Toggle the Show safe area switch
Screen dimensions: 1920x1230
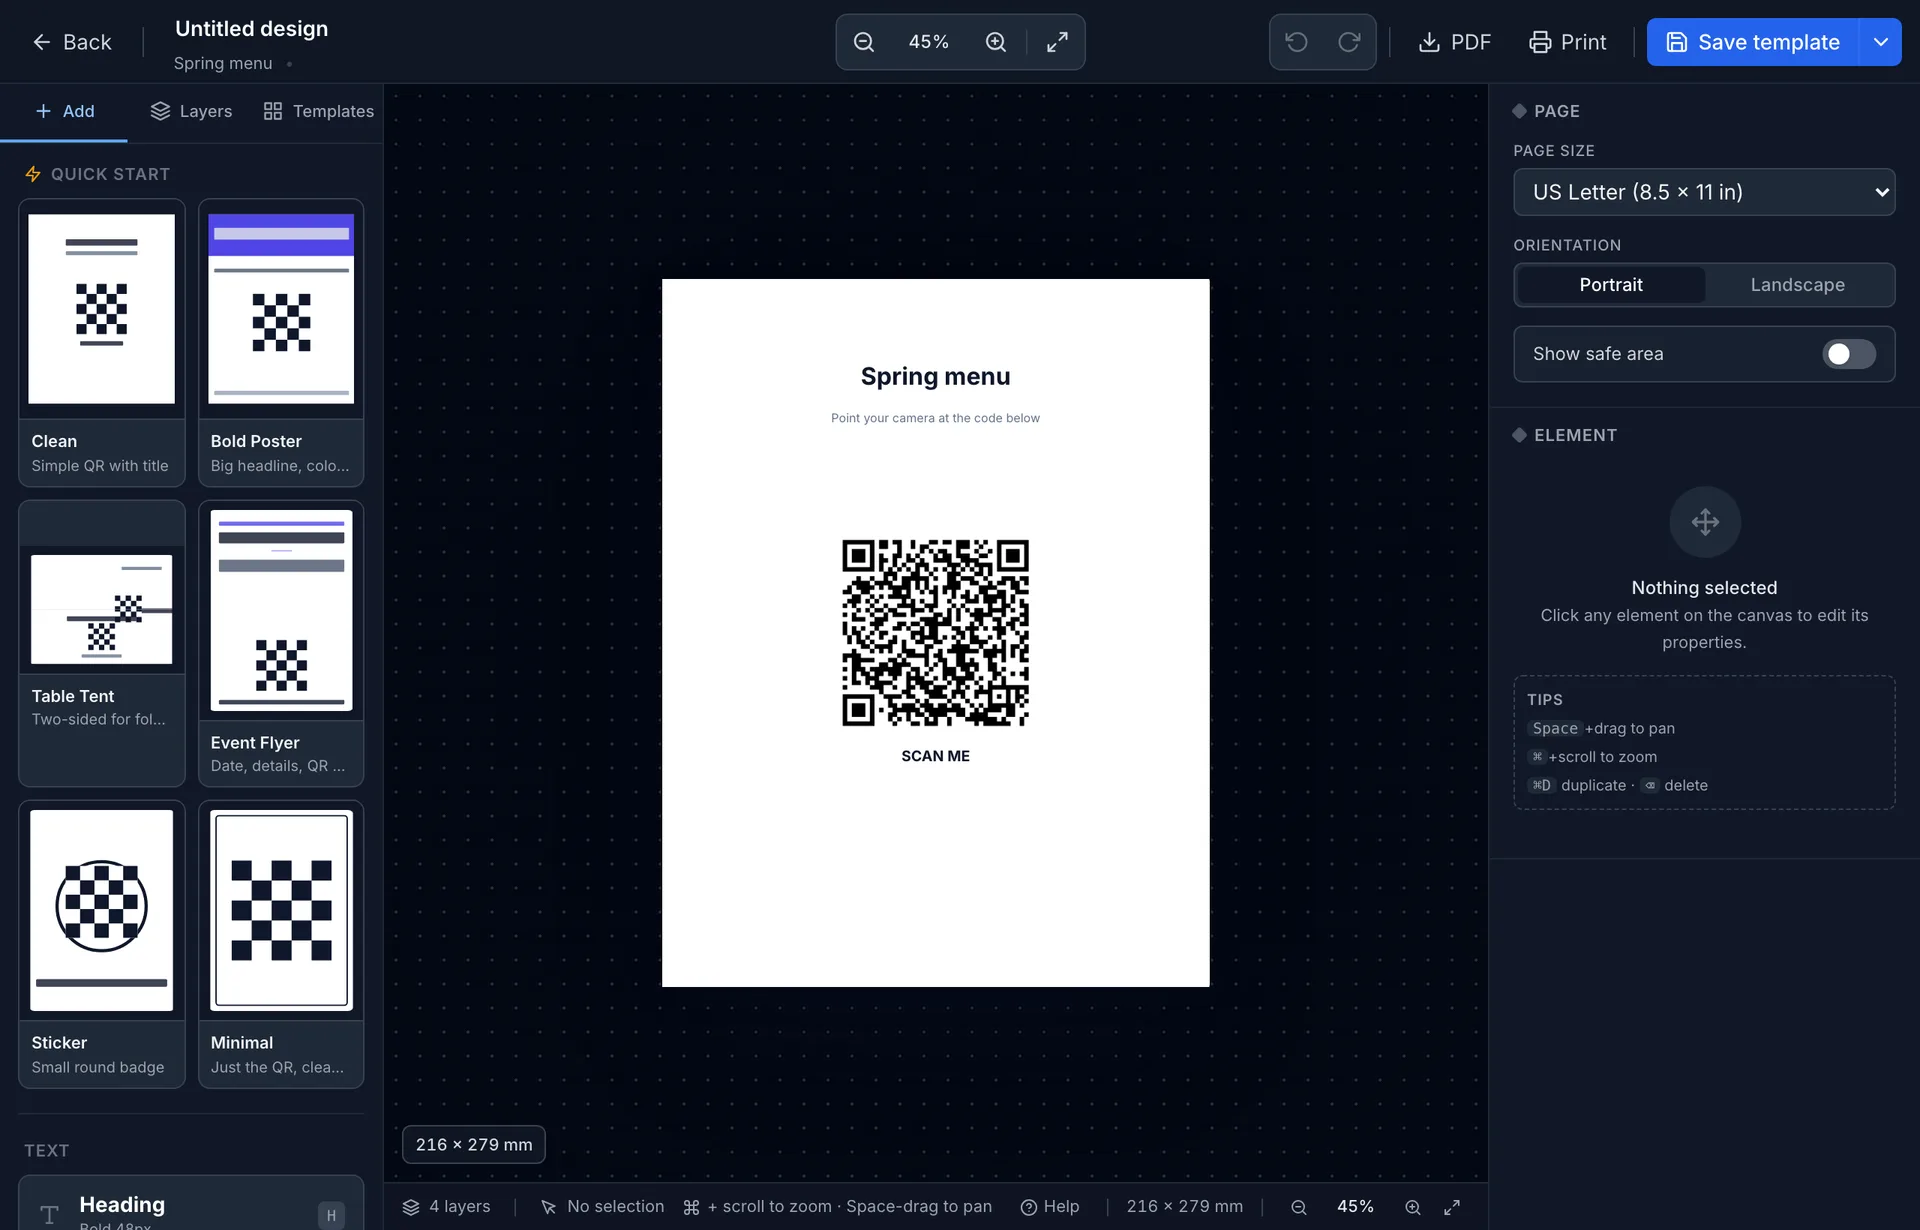pos(1849,354)
